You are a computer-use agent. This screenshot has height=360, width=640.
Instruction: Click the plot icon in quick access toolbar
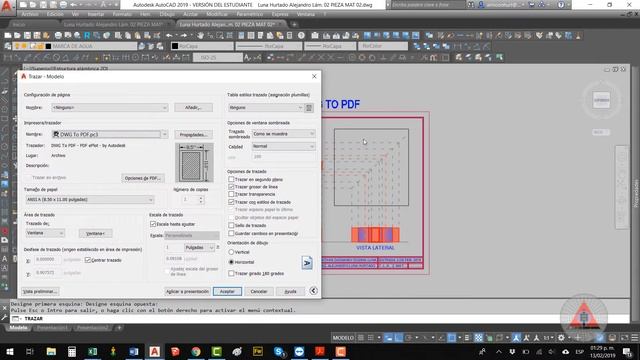pos(63,5)
